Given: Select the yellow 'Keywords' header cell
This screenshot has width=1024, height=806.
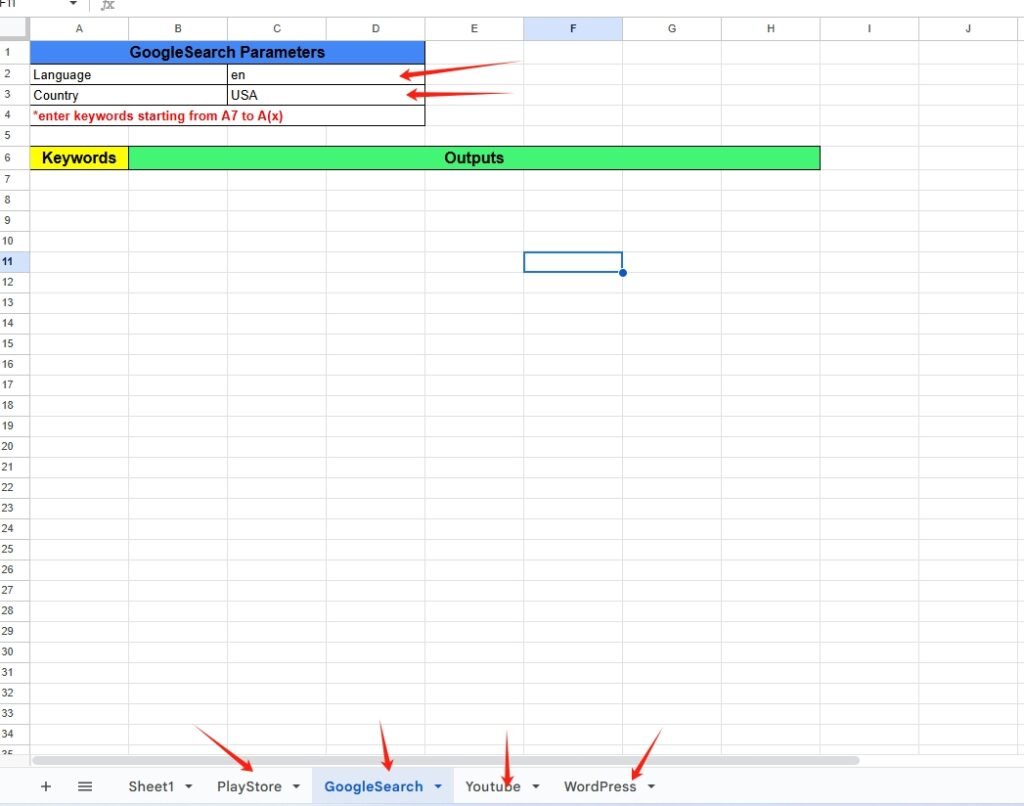Looking at the screenshot, I should click(x=79, y=158).
